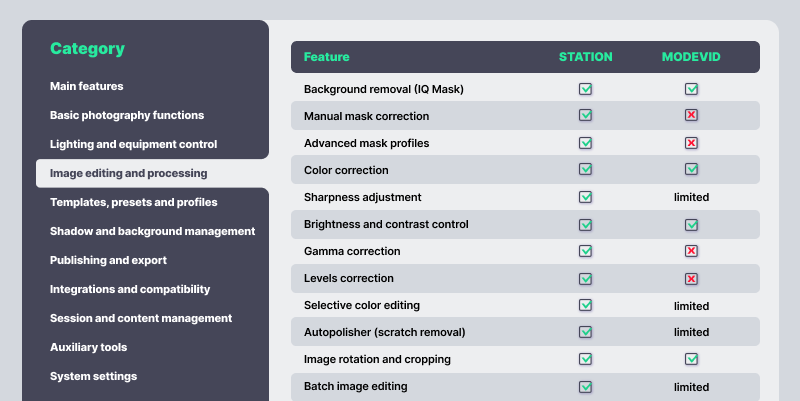This screenshot has width=800, height=401.
Task: Open Publishing and export category
Action: pyautogui.click(x=108, y=260)
